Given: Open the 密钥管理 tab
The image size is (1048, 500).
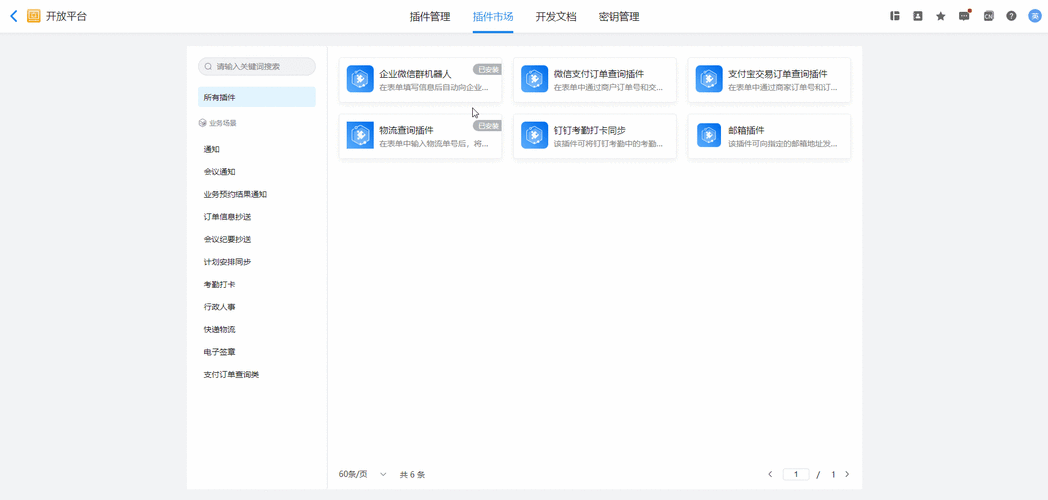Looking at the screenshot, I should coord(619,17).
